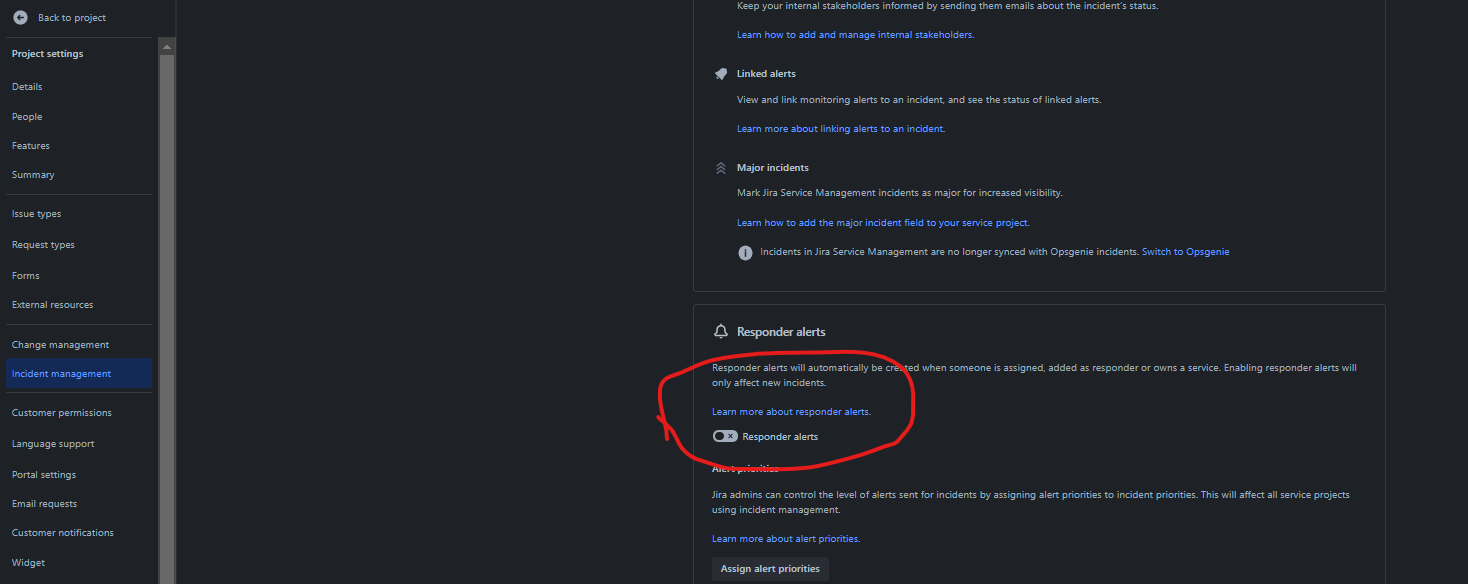Open Customer notifications settings
The height and width of the screenshot is (584, 1468).
pos(62,532)
